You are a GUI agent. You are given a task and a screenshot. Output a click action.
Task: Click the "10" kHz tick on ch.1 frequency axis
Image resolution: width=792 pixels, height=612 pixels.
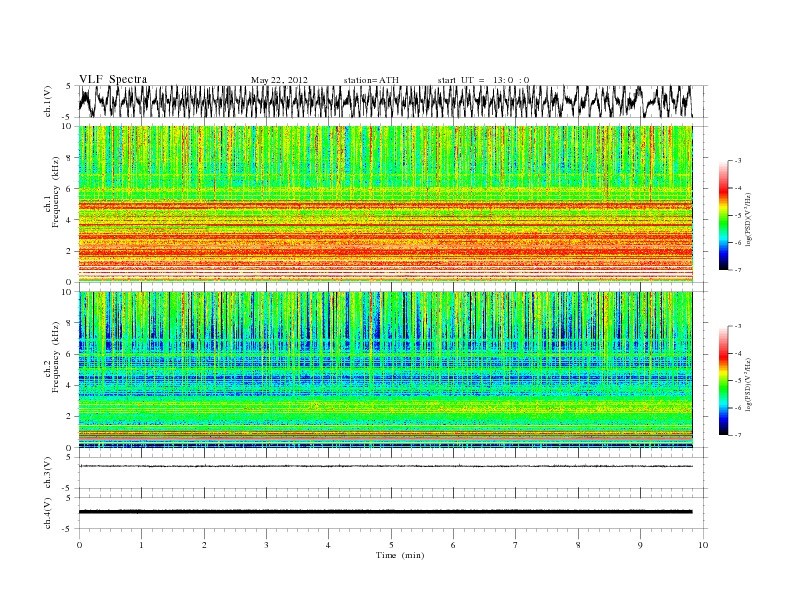coord(68,126)
